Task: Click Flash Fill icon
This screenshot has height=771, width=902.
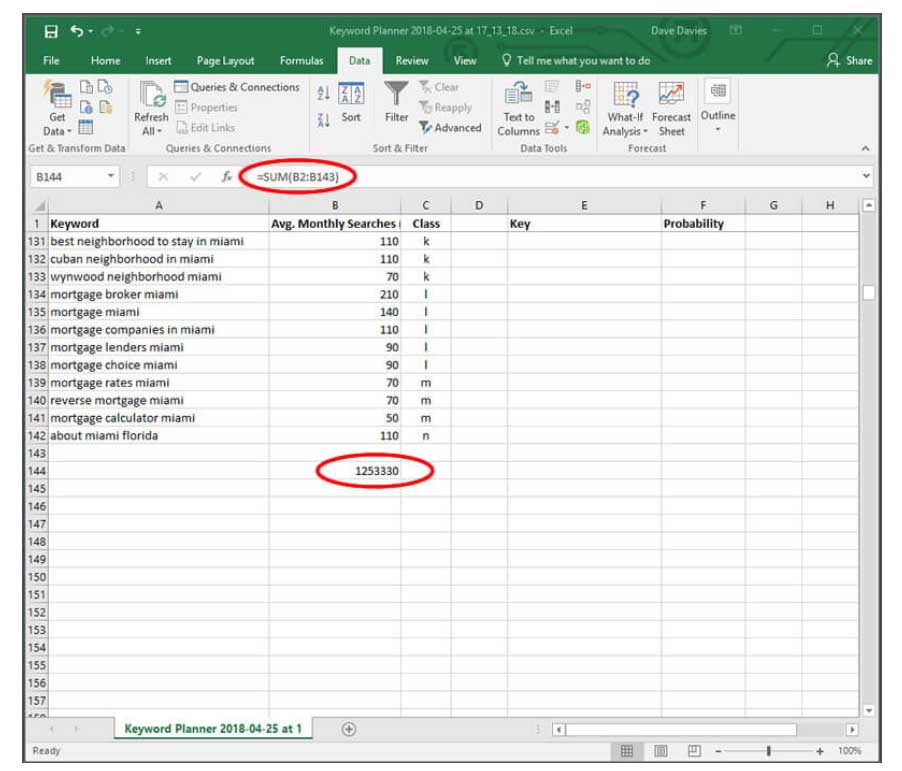Action: [552, 87]
